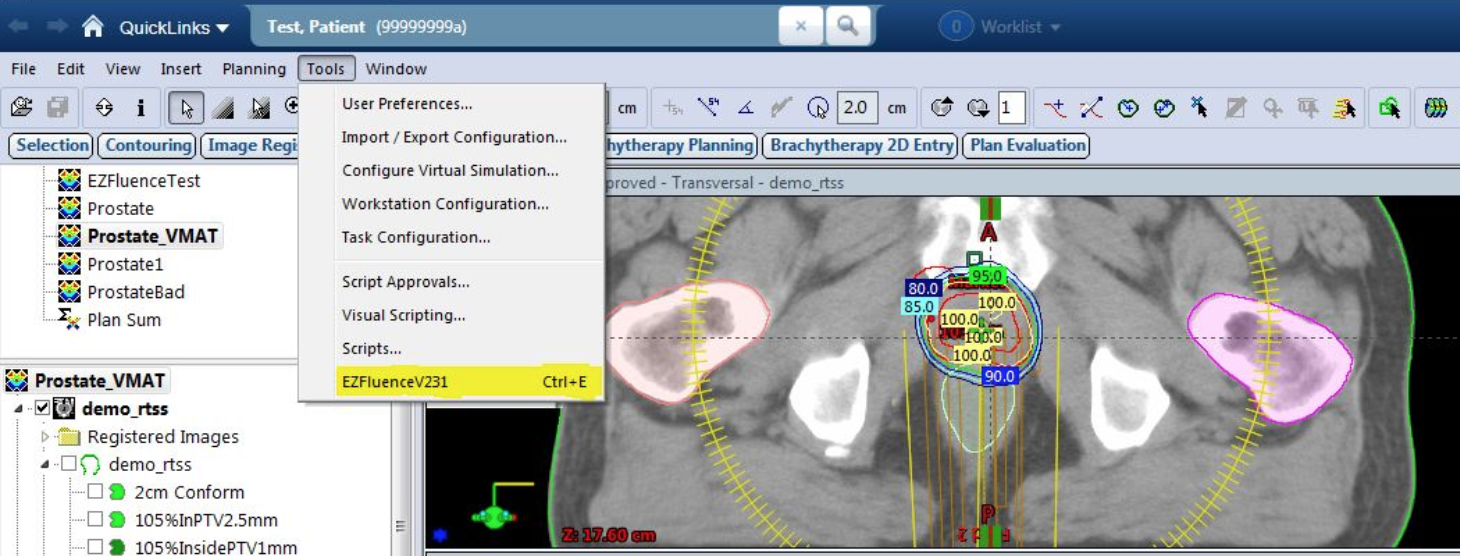This screenshot has height=556, width=1460.
Task: Click the circle cursor tool icon
Action: [817, 107]
